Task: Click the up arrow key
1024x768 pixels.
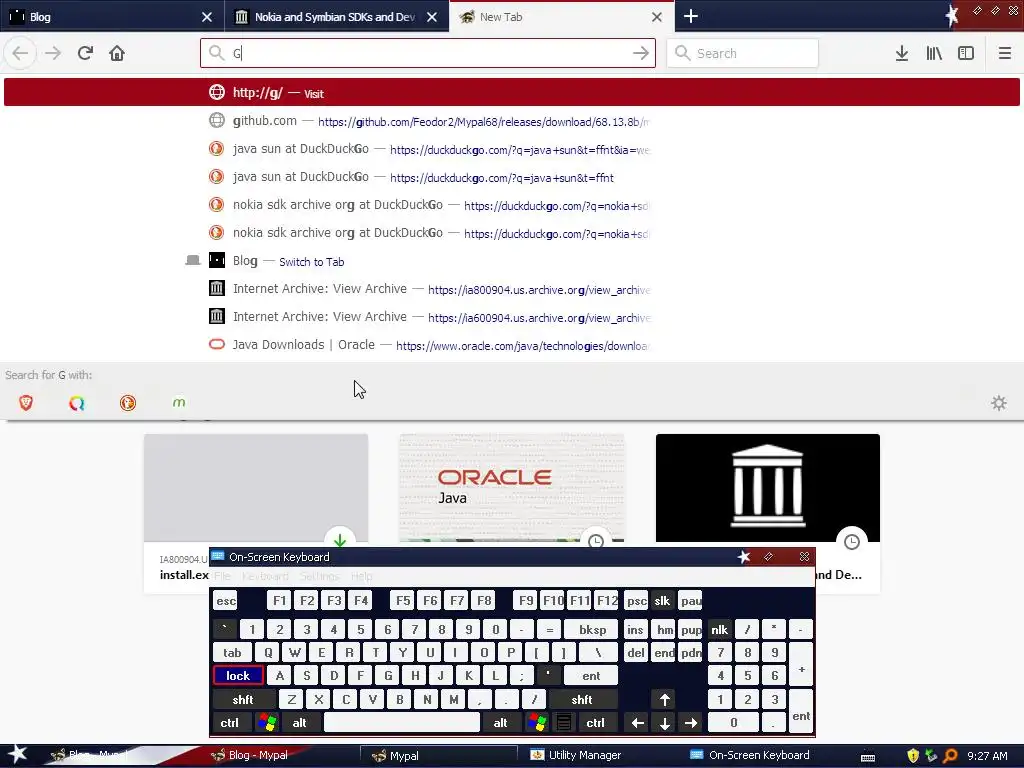Action: point(664,699)
